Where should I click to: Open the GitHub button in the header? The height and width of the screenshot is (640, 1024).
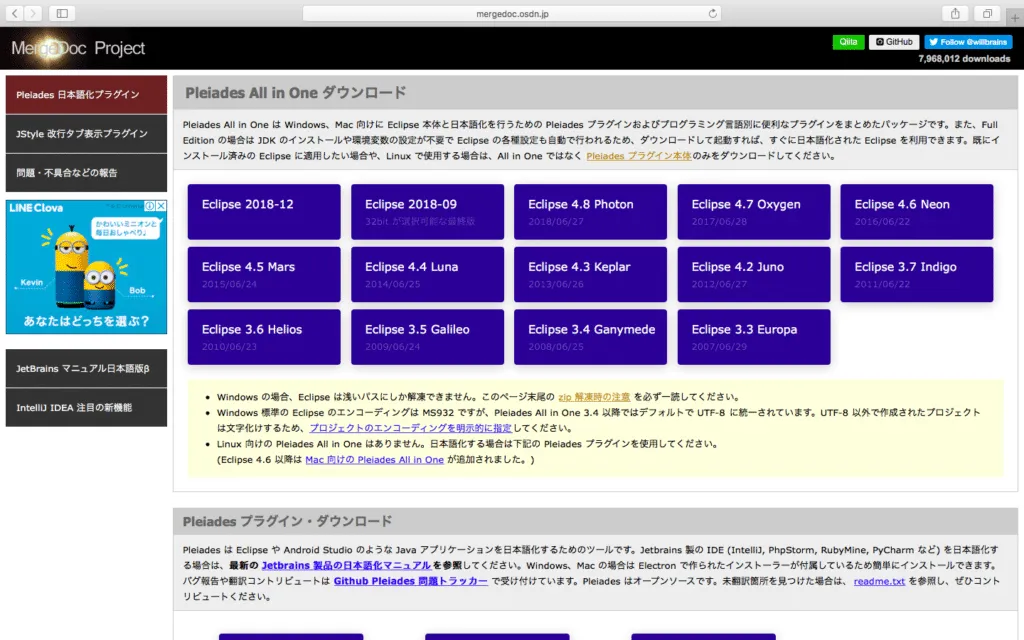[894, 42]
